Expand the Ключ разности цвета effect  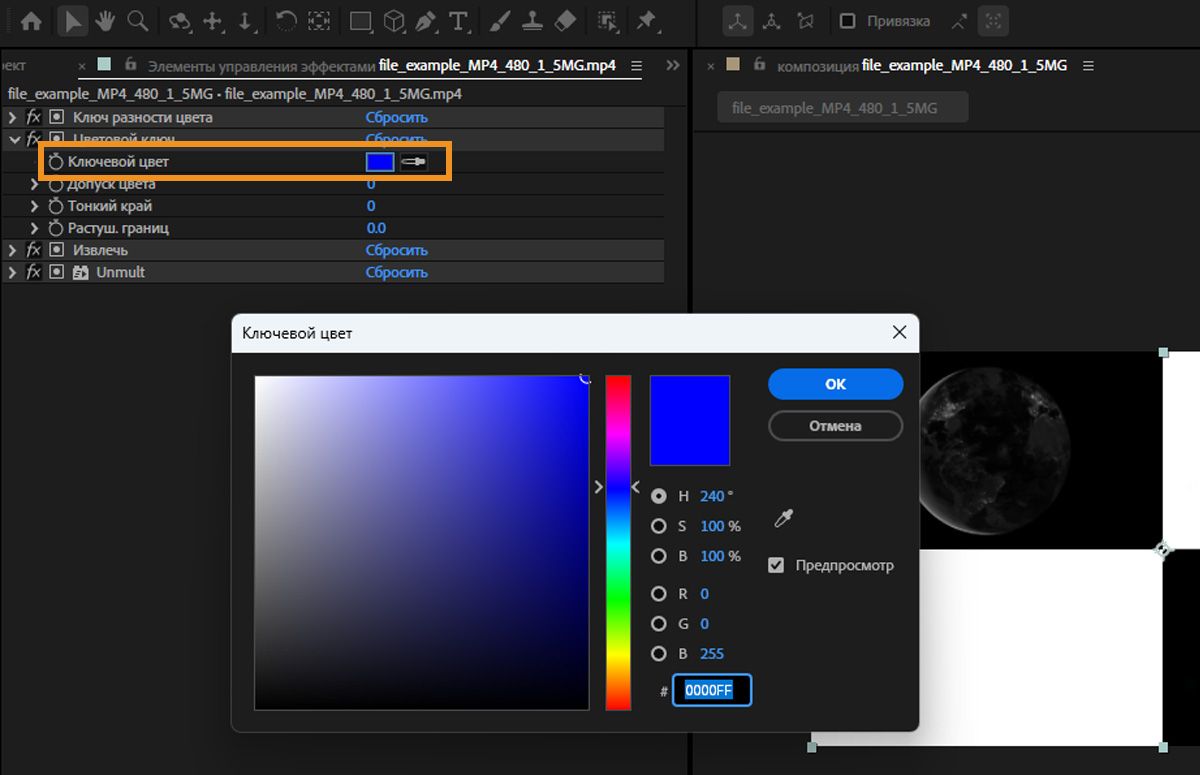[13, 118]
